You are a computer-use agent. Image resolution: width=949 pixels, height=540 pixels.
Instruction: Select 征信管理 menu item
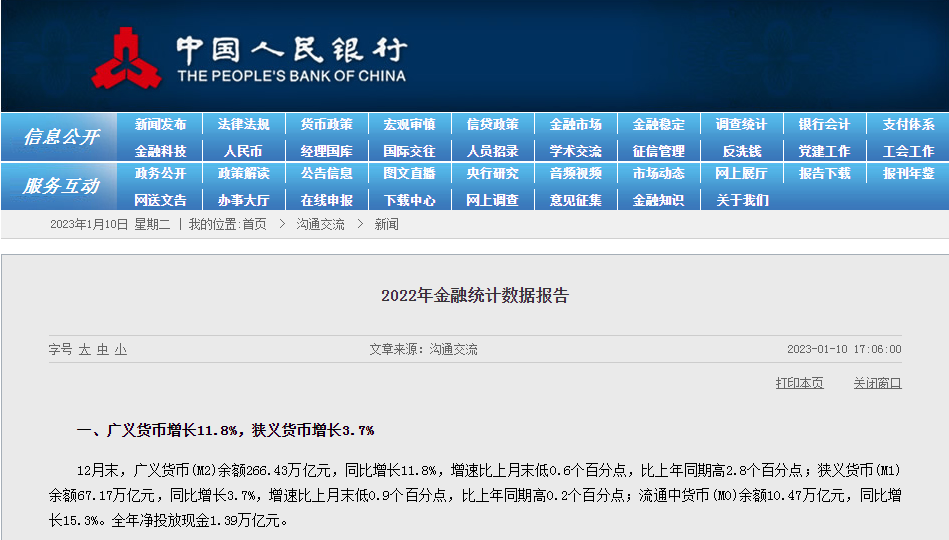658,151
